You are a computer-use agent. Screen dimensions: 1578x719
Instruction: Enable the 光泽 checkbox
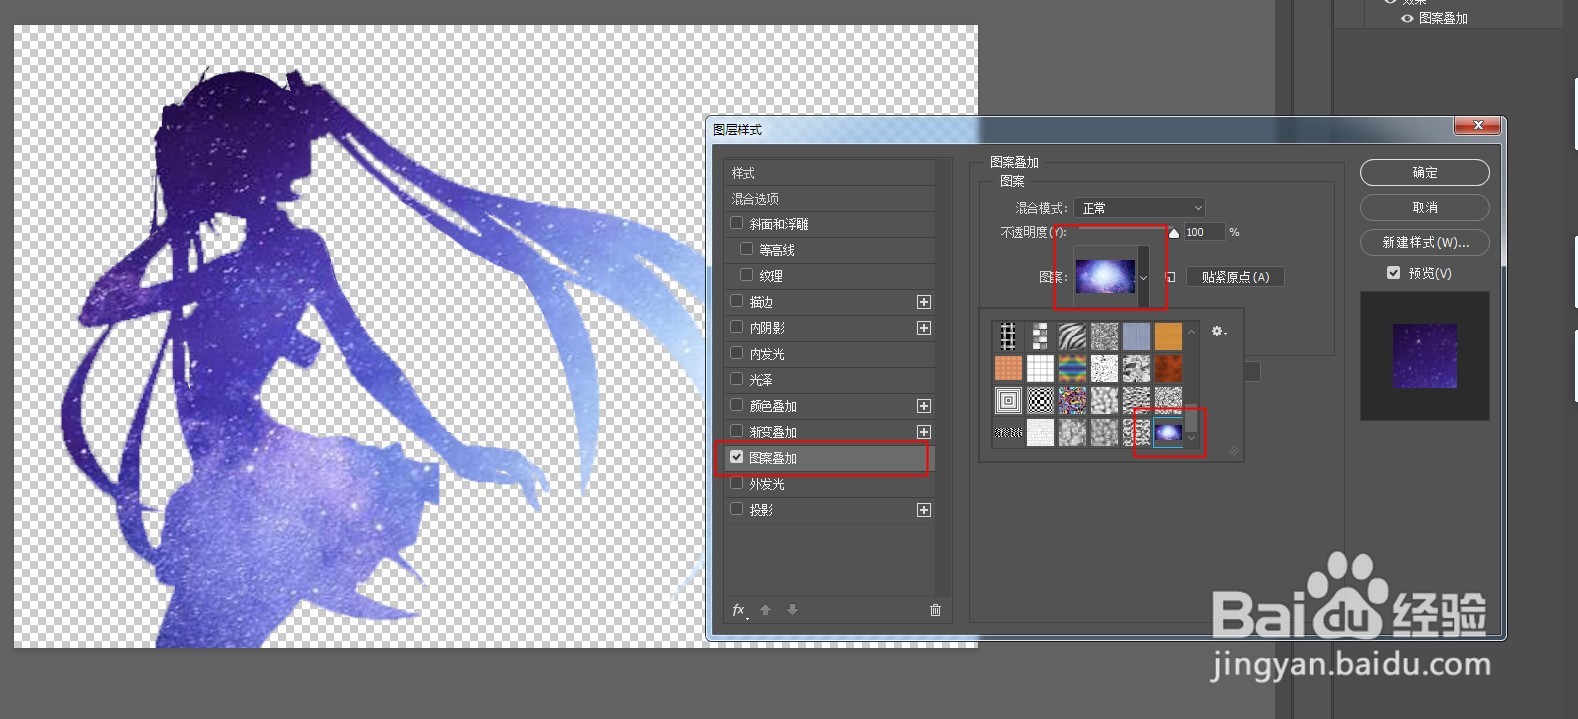tap(737, 379)
